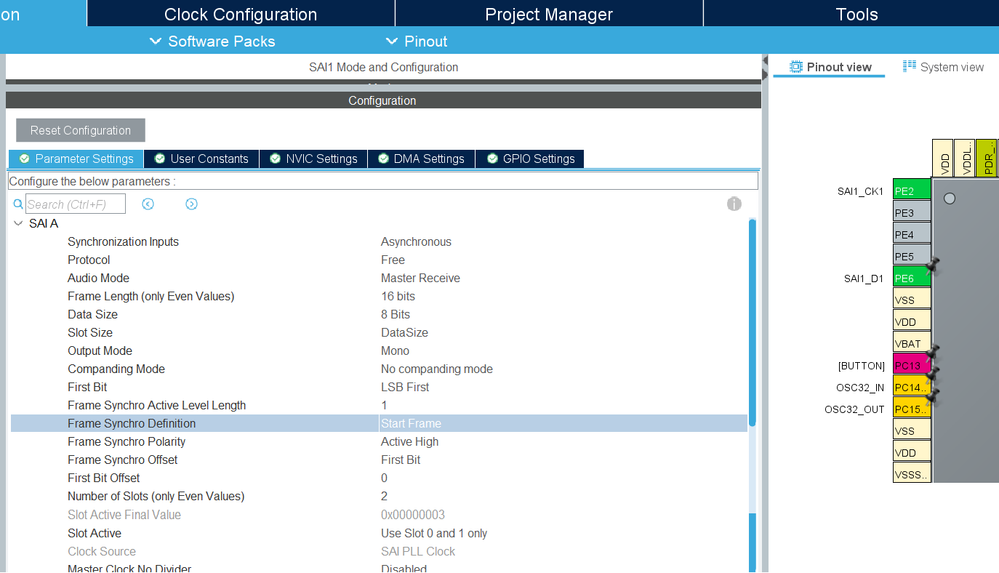Open the Clock Configuration tab
Viewport: 999px width, 573px height.
(241, 14)
